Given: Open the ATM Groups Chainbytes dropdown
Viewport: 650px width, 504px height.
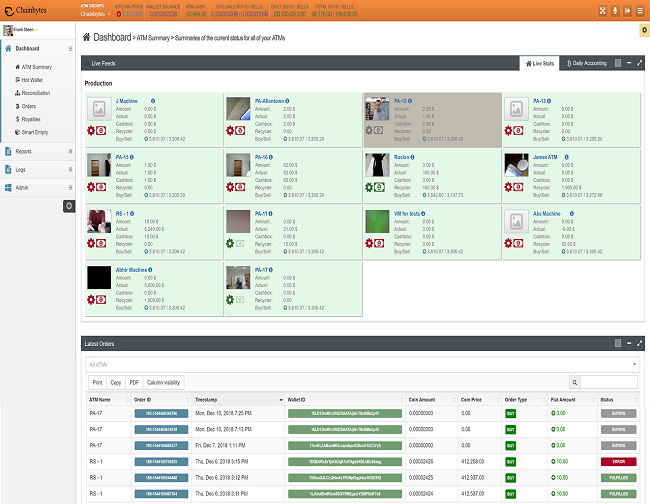Looking at the screenshot, I should click(93, 15).
